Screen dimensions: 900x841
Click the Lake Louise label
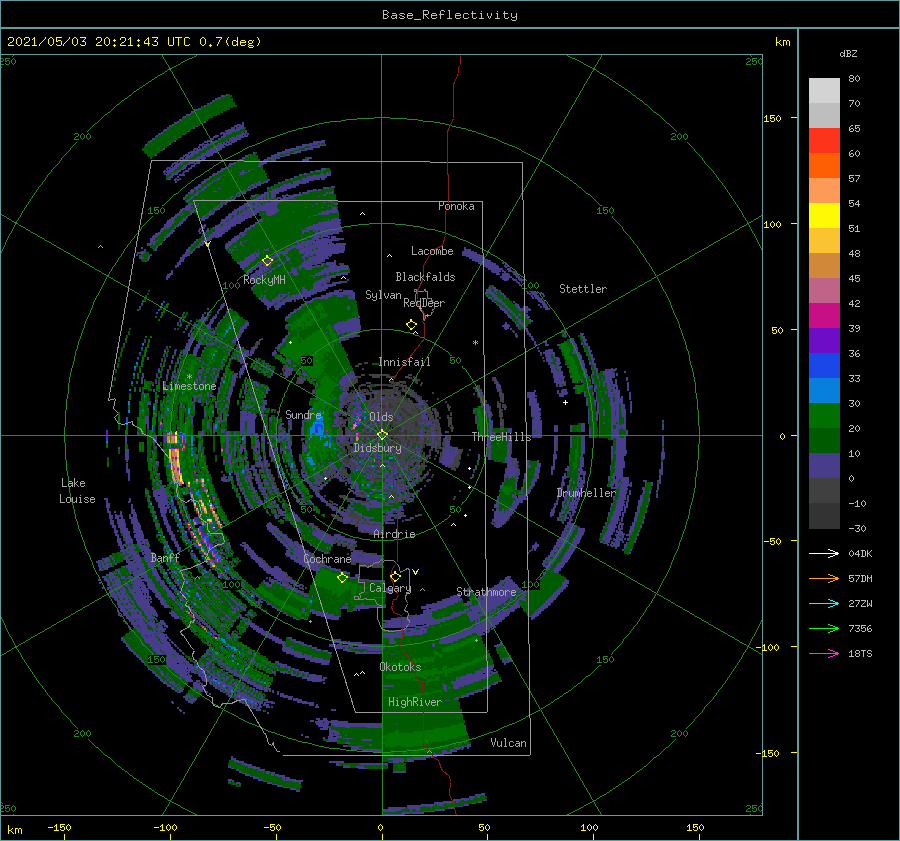(x=77, y=491)
